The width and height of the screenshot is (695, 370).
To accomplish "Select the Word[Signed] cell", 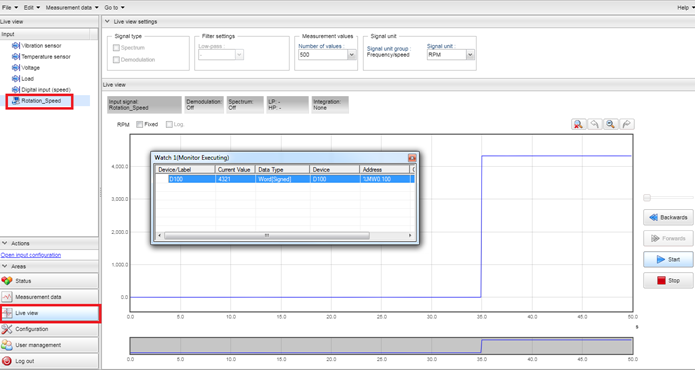I will [x=282, y=179].
